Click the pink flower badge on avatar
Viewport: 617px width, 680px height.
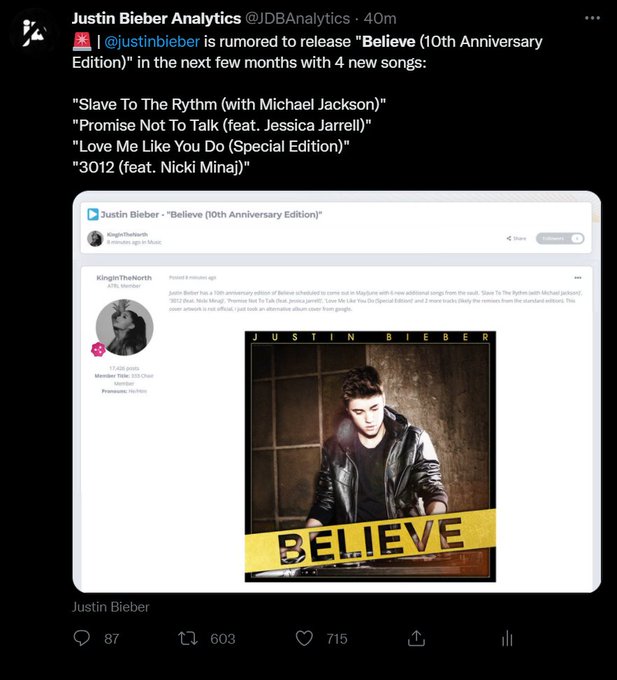click(98, 349)
